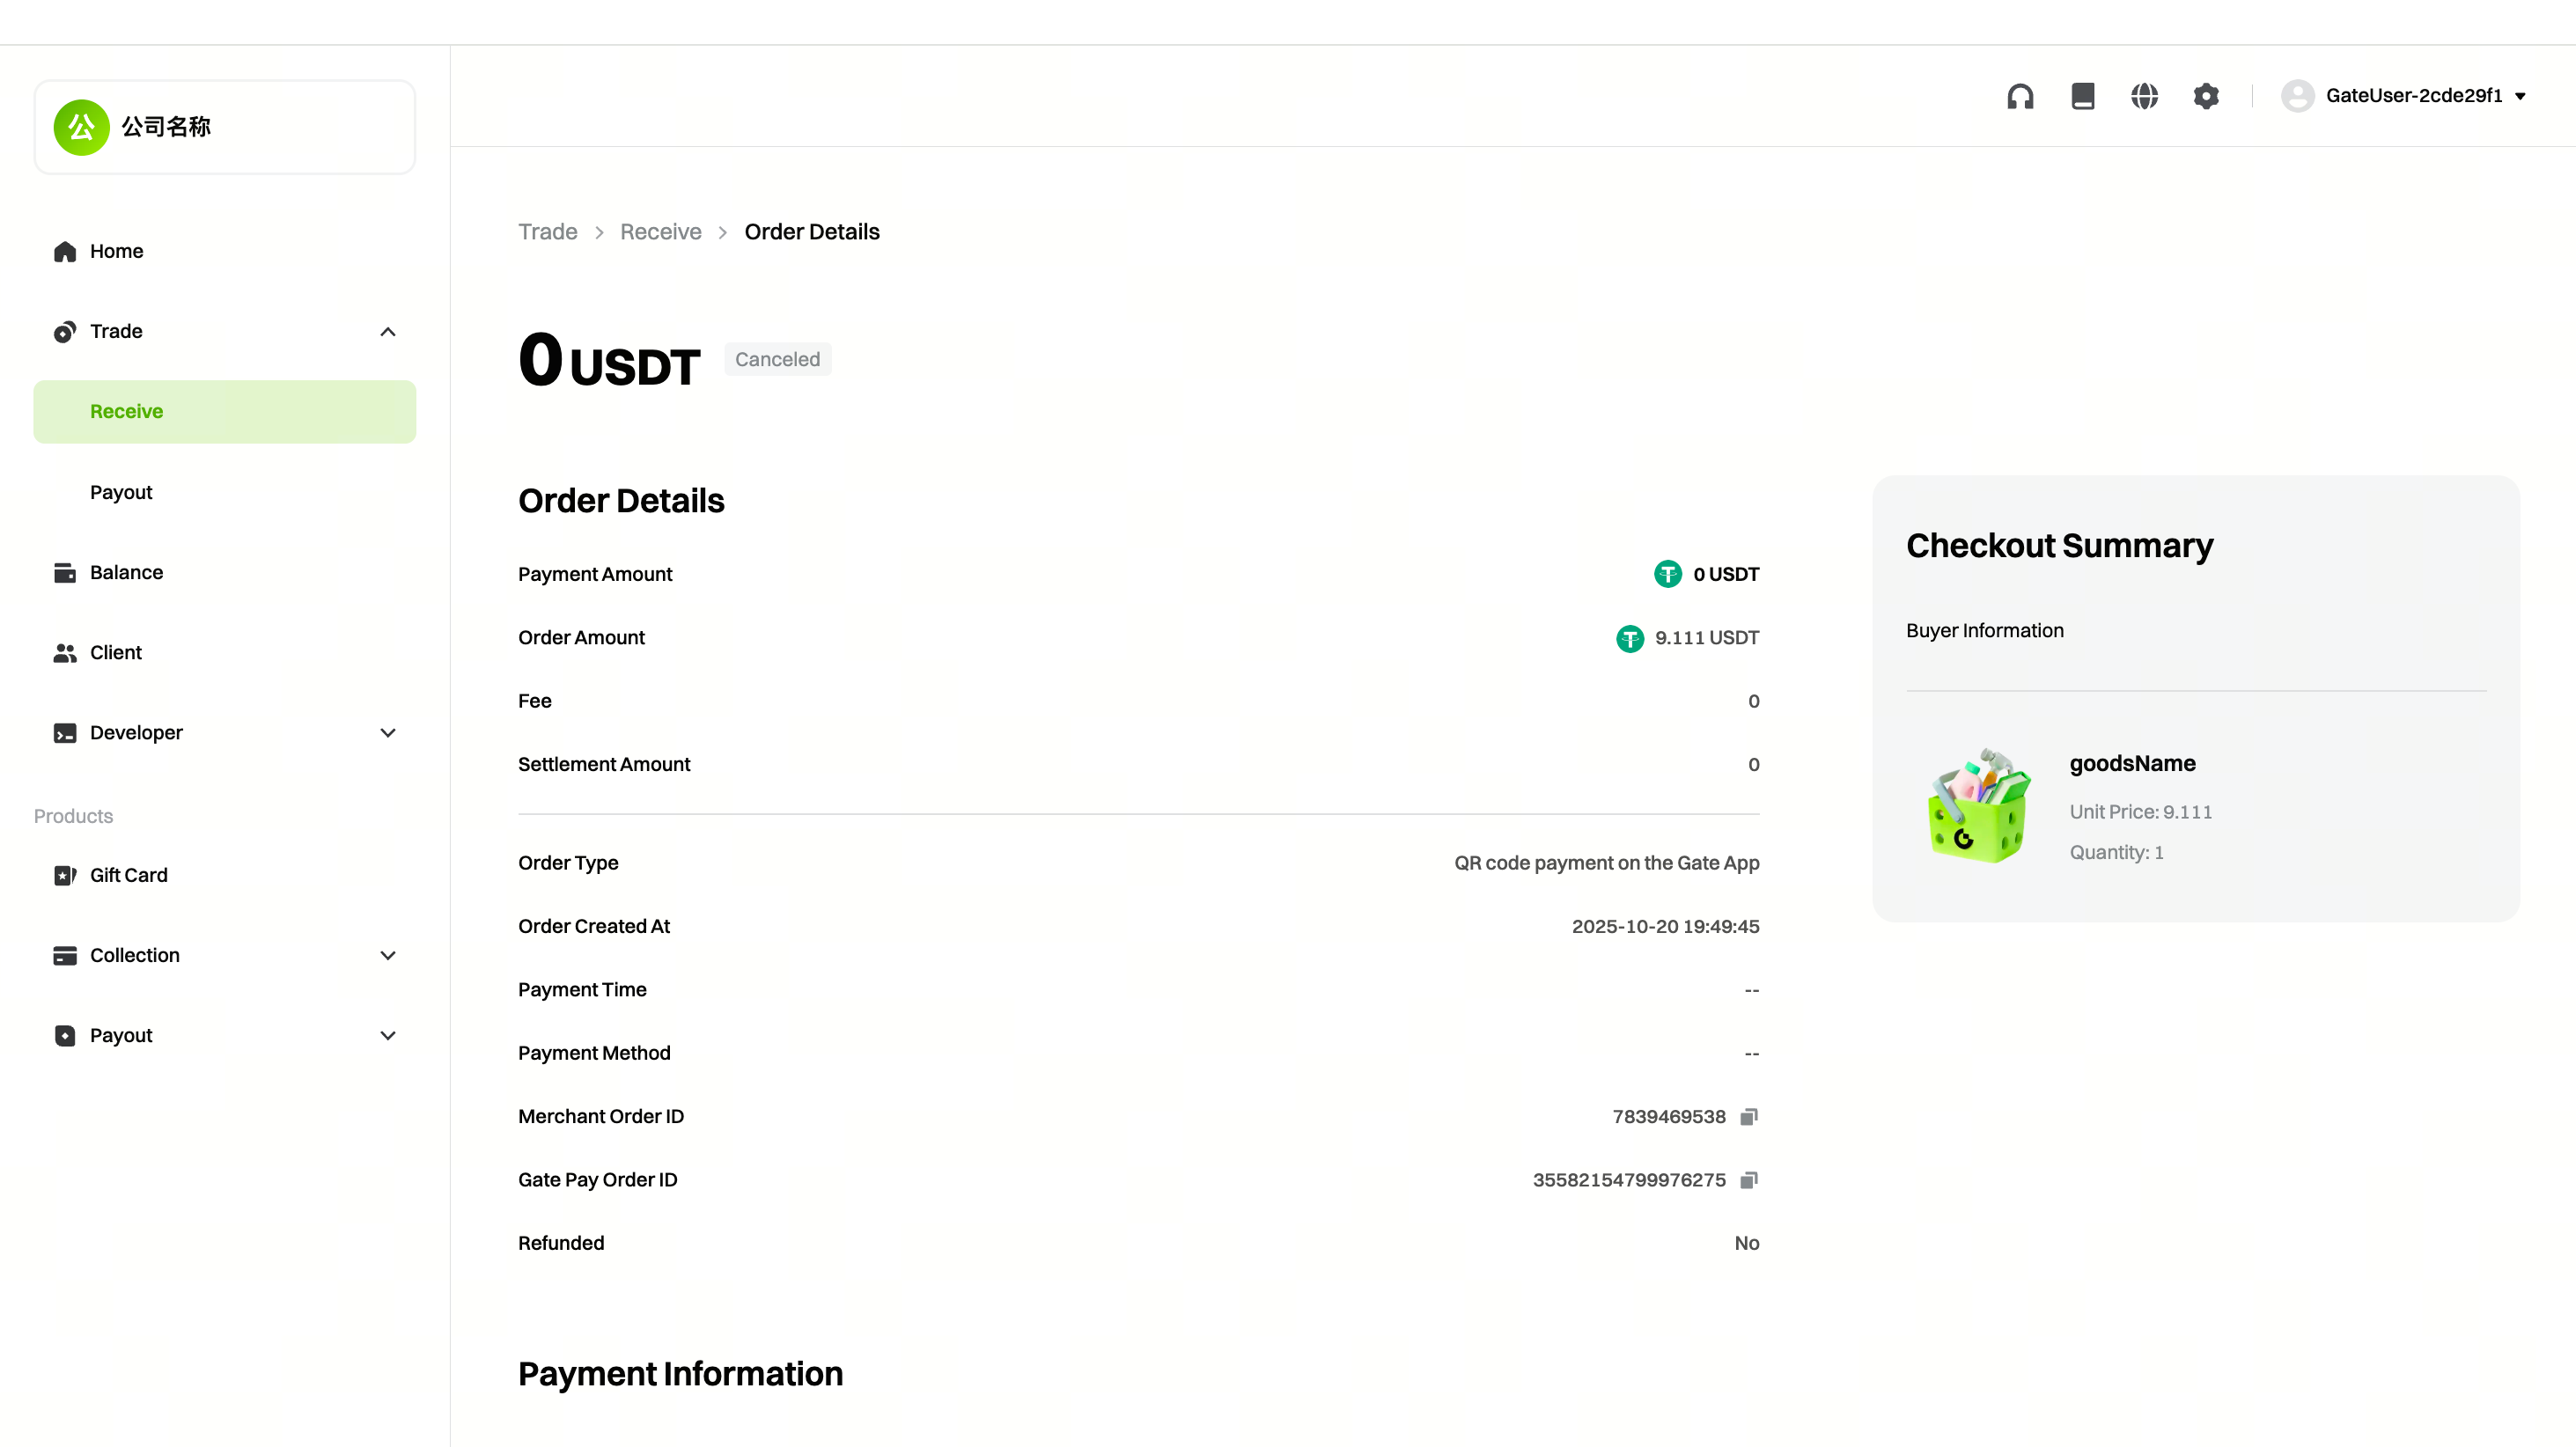Copy the Gate Pay Order ID
This screenshot has width=2576, height=1447.
pyautogui.click(x=1748, y=1180)
